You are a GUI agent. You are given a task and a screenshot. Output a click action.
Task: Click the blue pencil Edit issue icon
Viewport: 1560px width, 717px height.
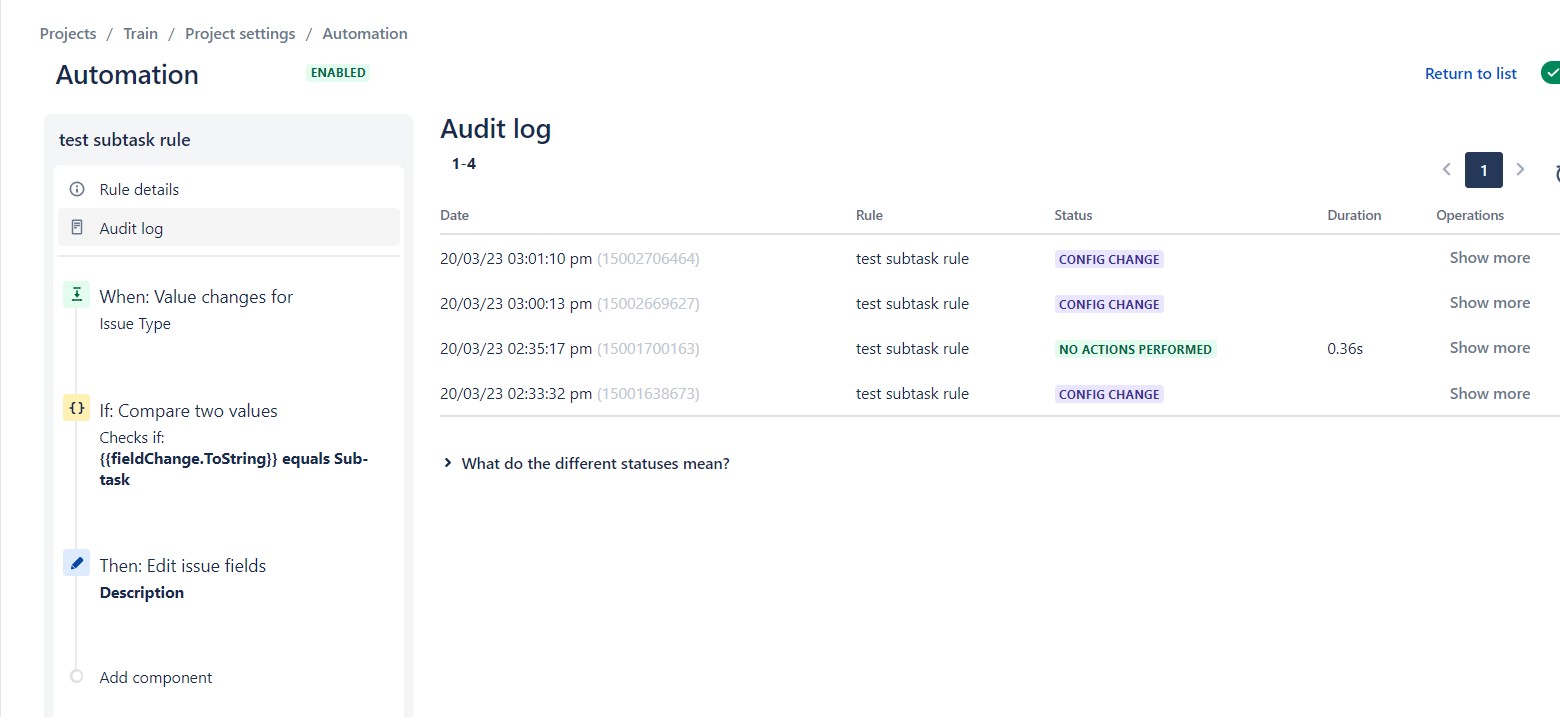(77, 563)
